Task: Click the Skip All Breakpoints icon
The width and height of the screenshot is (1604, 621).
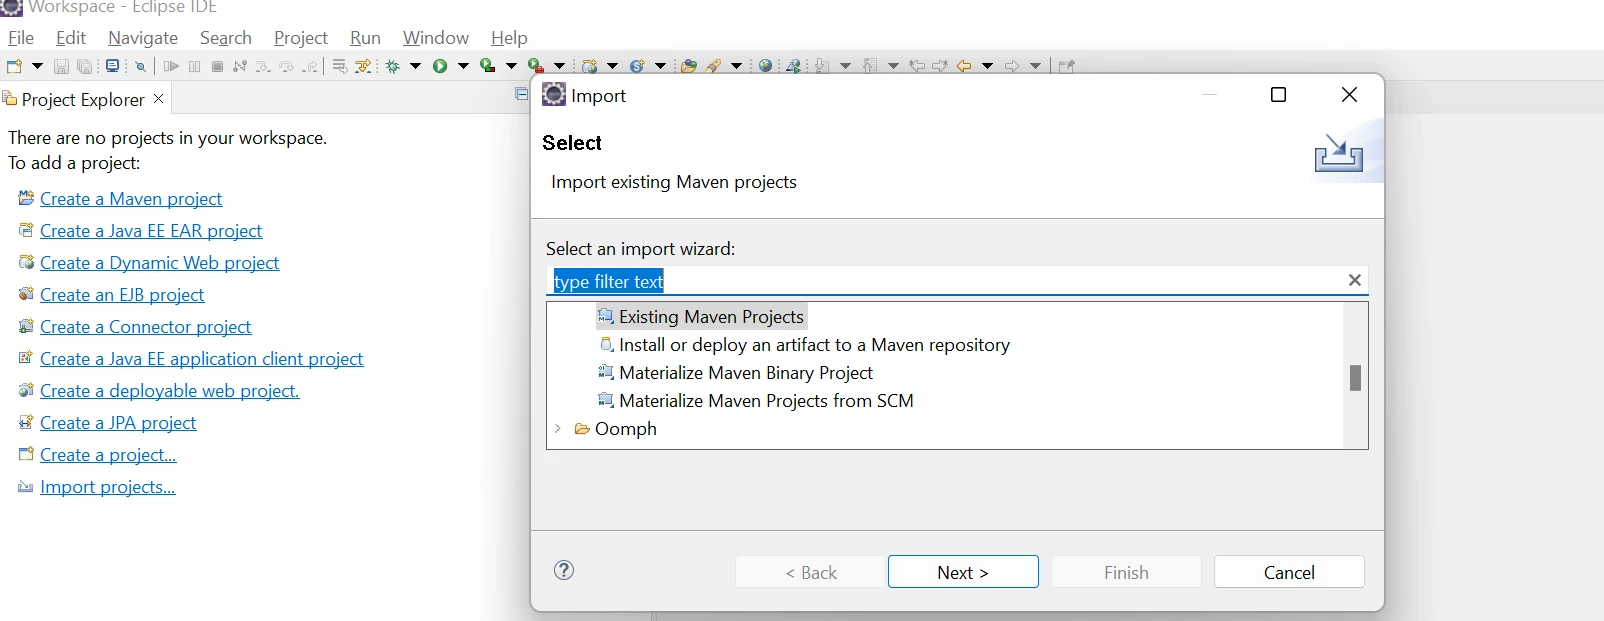Action: pos(141,66)
